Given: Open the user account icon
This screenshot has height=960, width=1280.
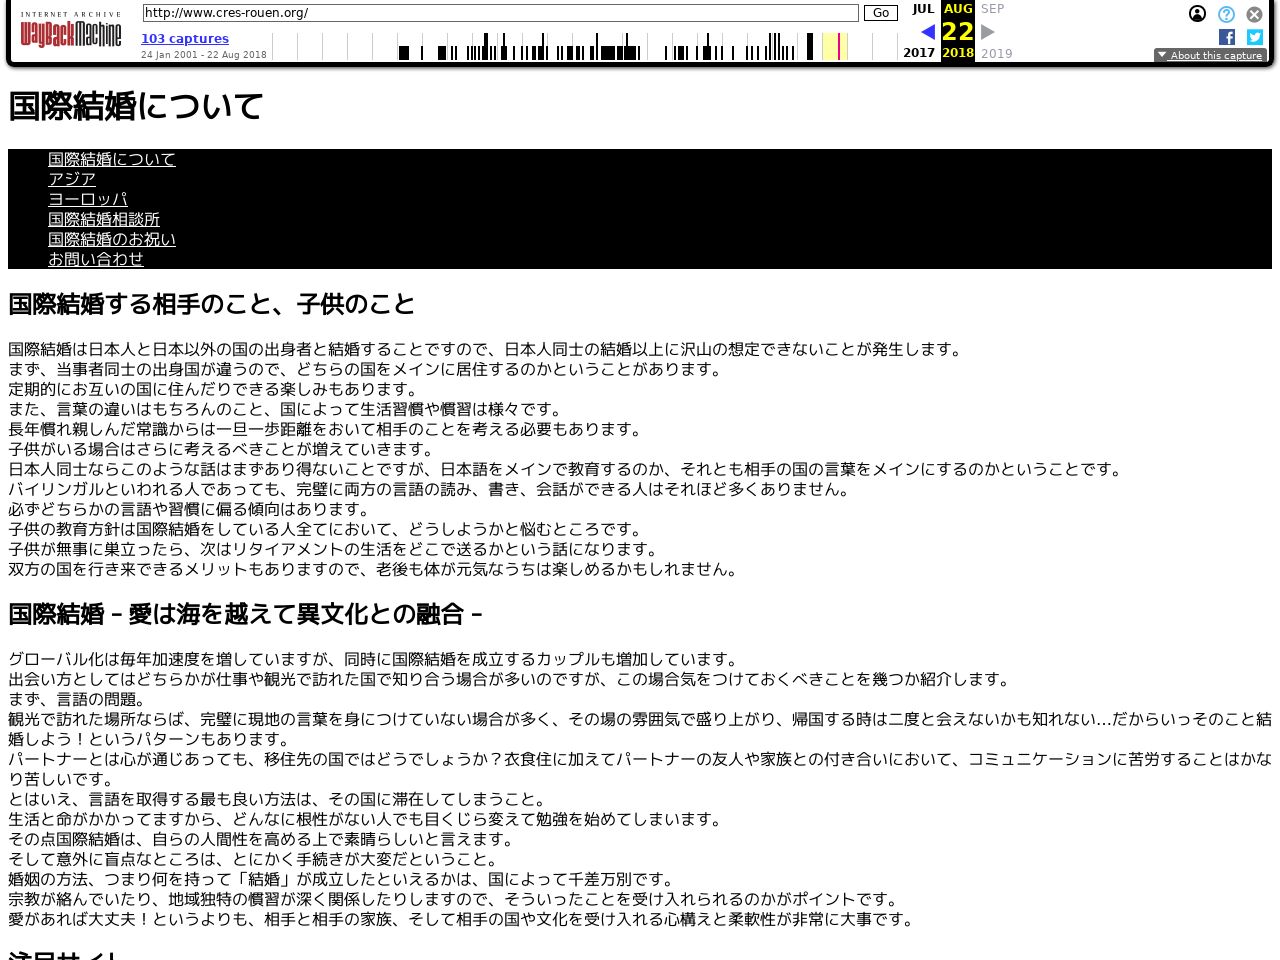Looking at the screenshot, I should [1197, 14].
